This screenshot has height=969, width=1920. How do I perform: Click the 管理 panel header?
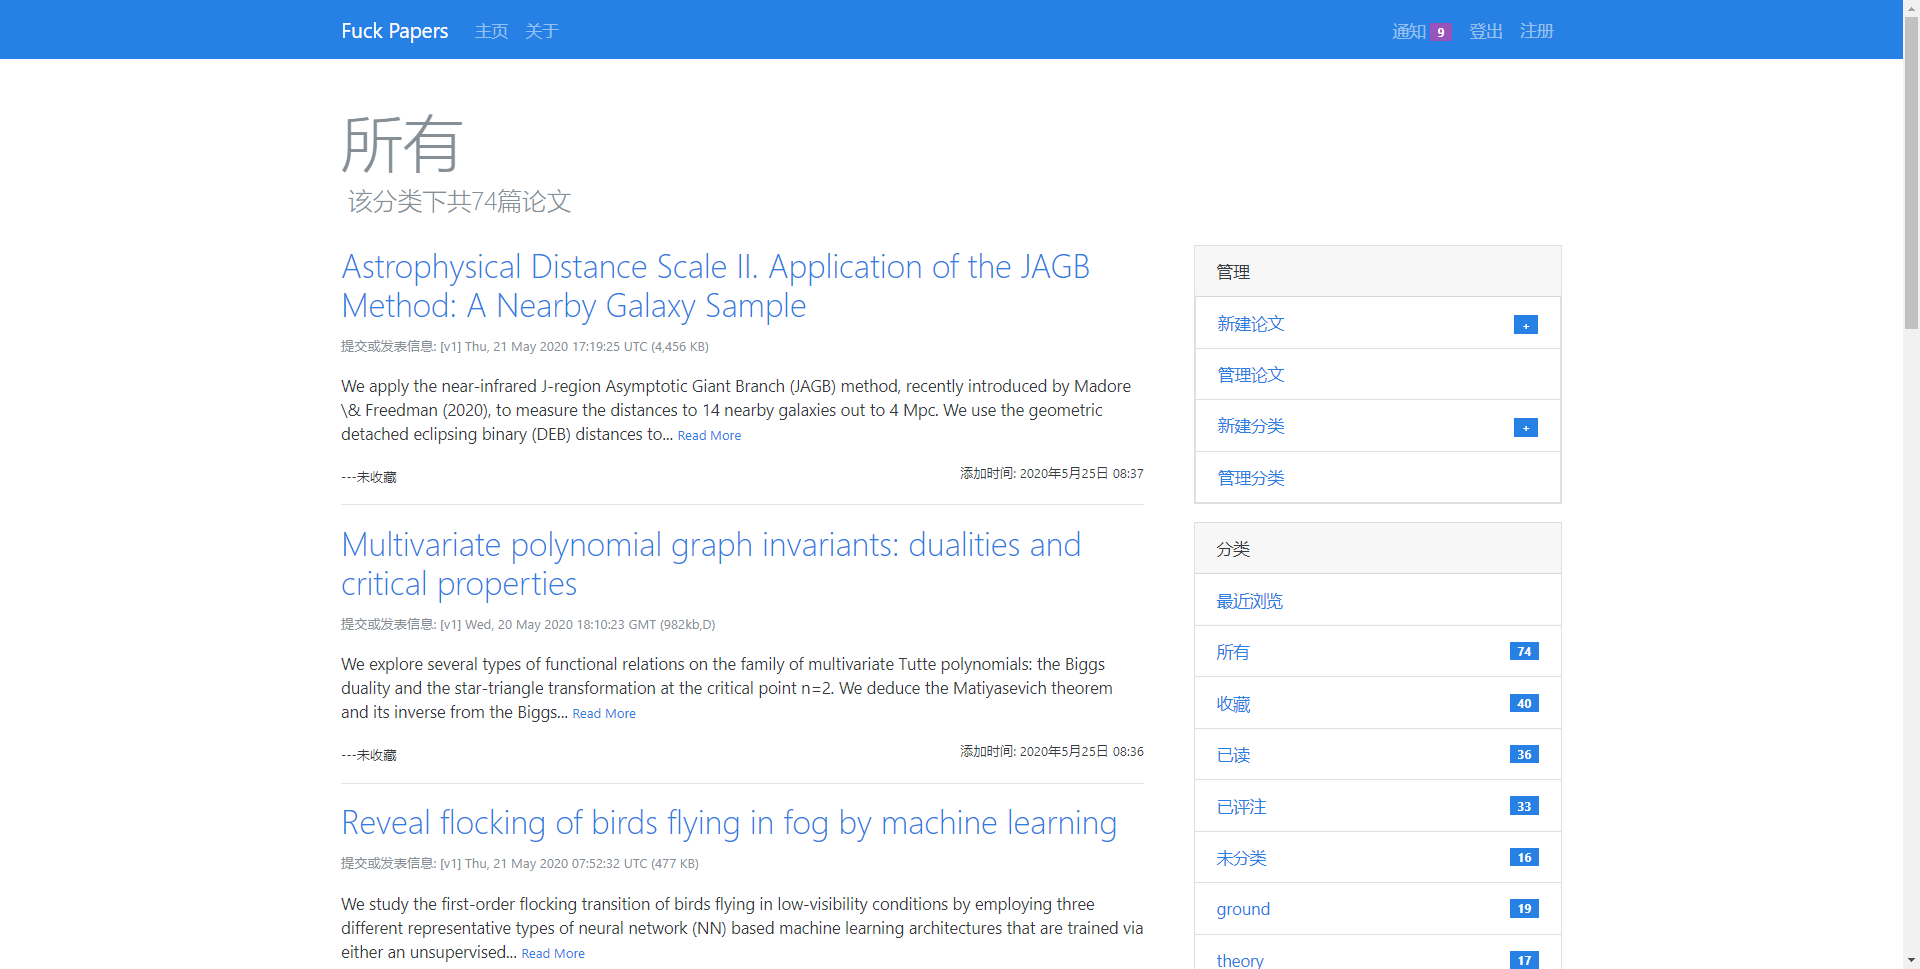click(1377, 271)
